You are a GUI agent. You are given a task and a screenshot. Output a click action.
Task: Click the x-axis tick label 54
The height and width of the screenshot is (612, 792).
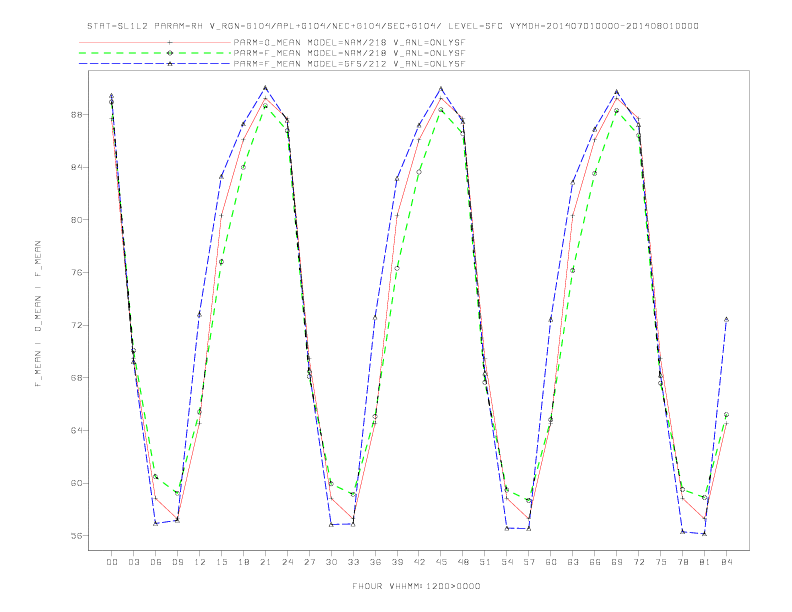click(507, 562)
